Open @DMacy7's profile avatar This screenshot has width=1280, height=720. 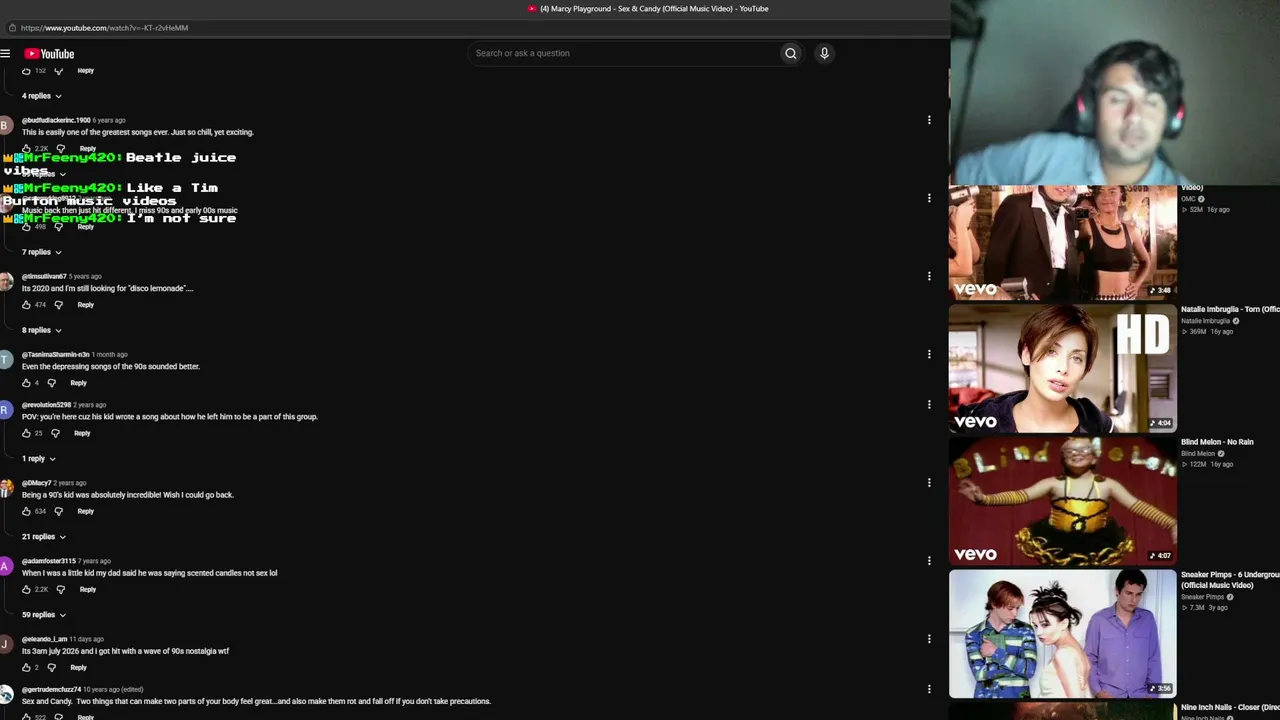point(5,488)
